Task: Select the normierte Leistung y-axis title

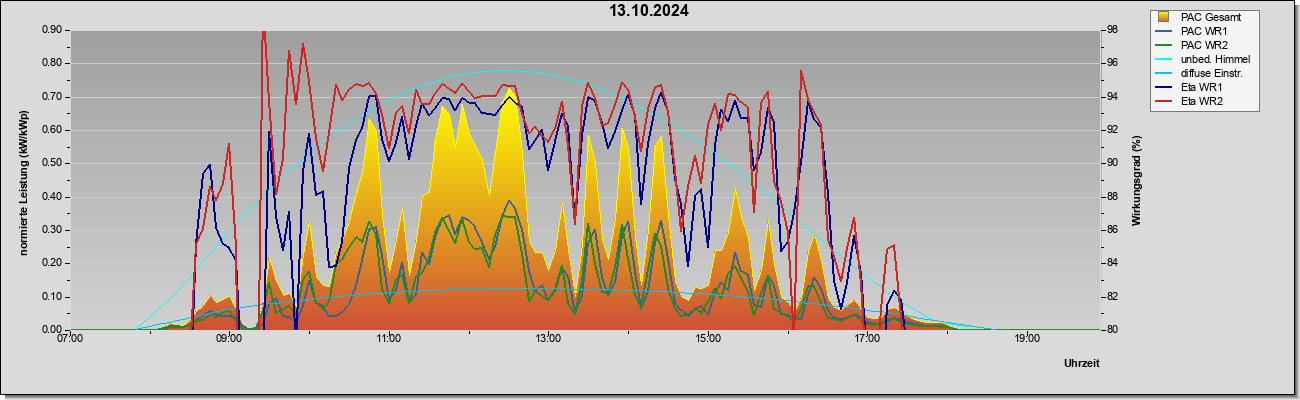Action: pos(23,180)
